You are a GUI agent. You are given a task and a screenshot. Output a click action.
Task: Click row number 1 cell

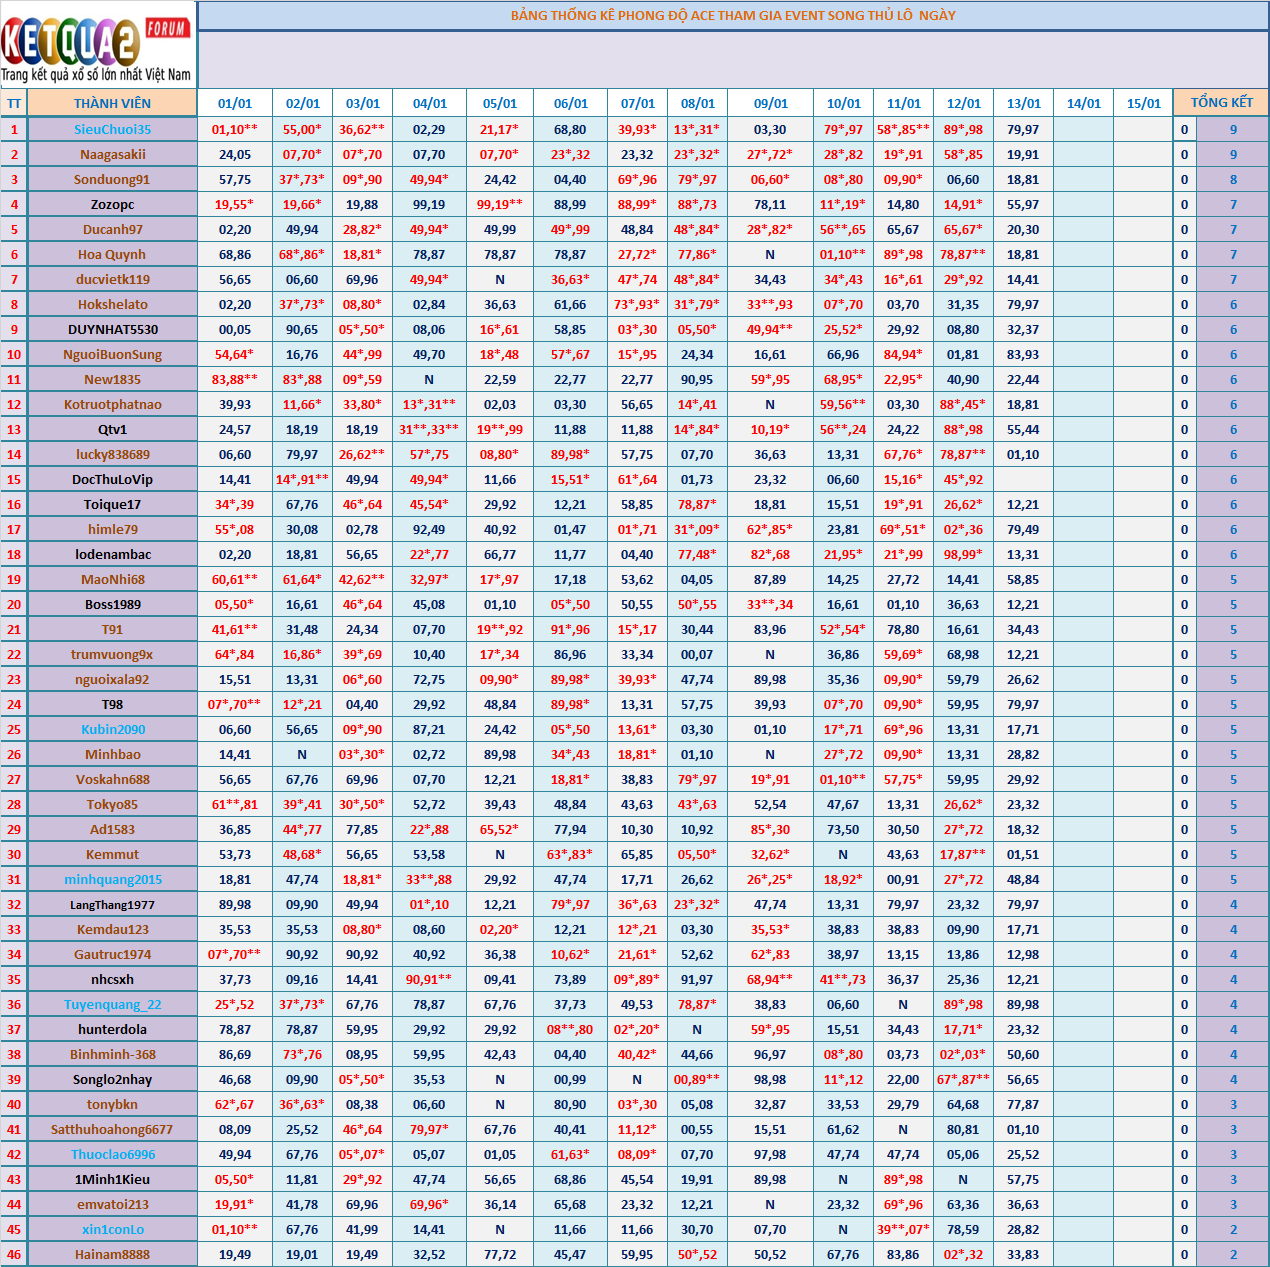[14, 129]
